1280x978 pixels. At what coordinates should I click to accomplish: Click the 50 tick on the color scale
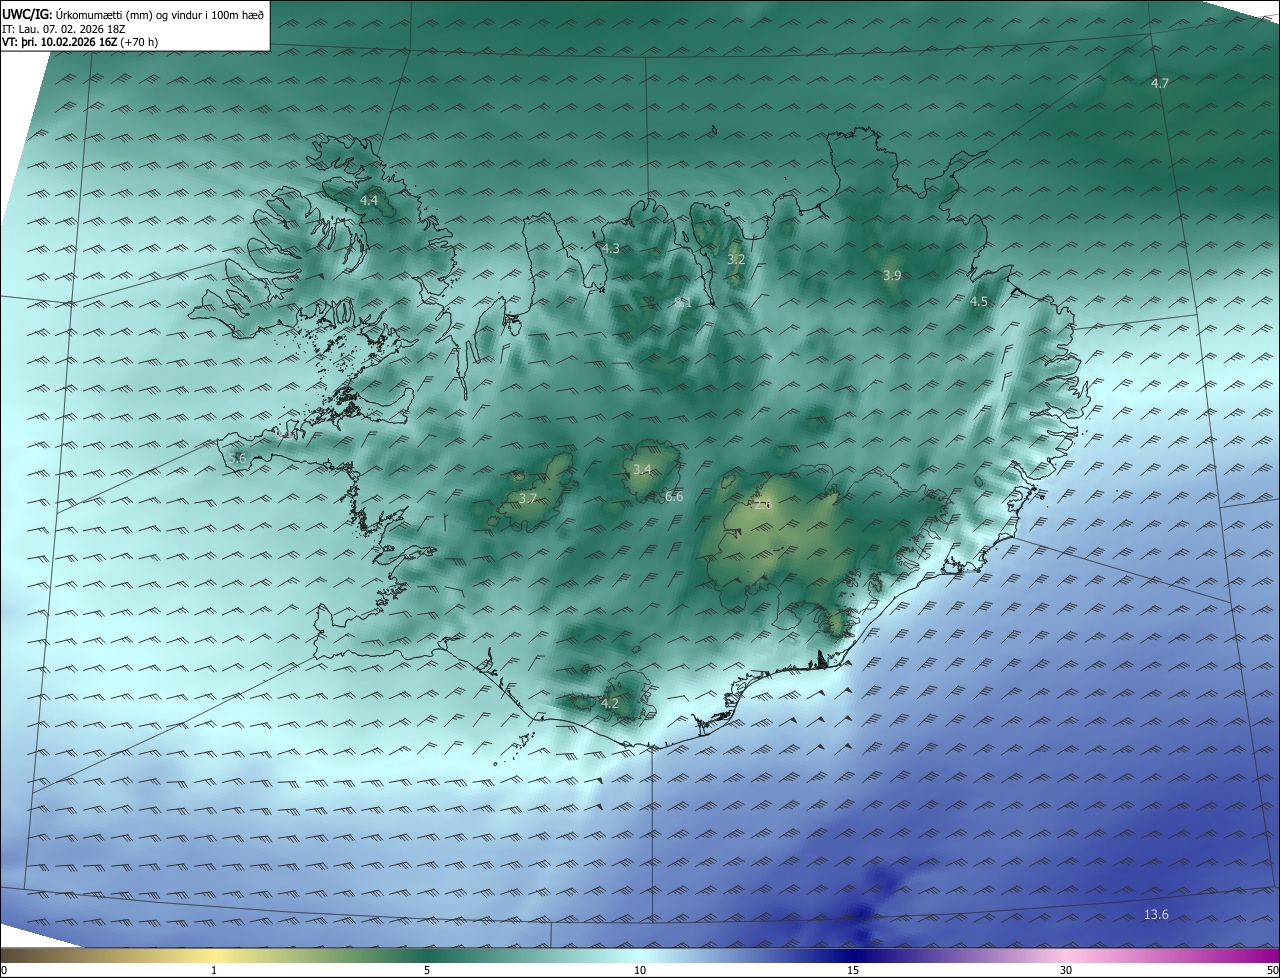[1272, 970]
